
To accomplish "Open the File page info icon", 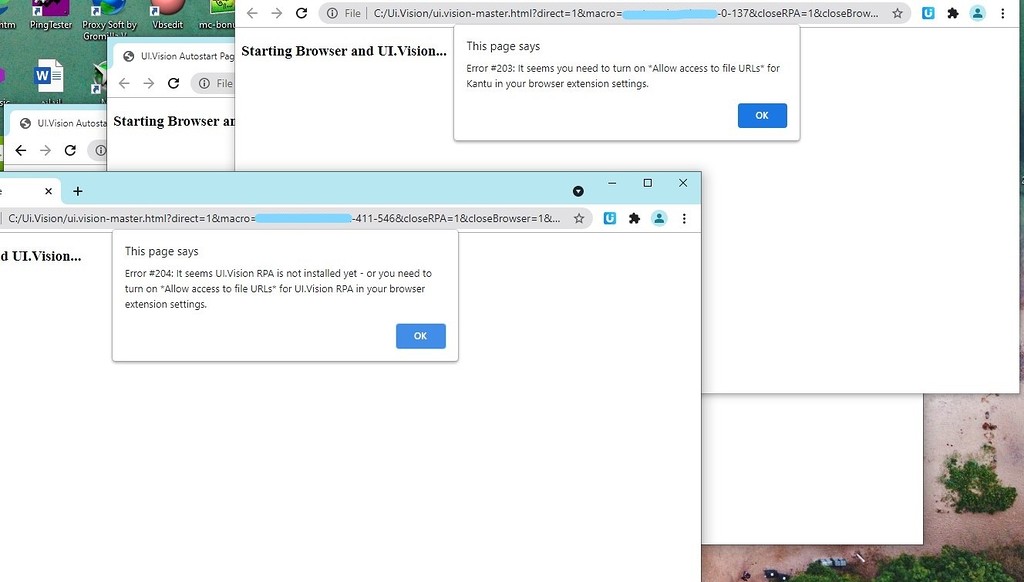I will [x=331, y=14].
